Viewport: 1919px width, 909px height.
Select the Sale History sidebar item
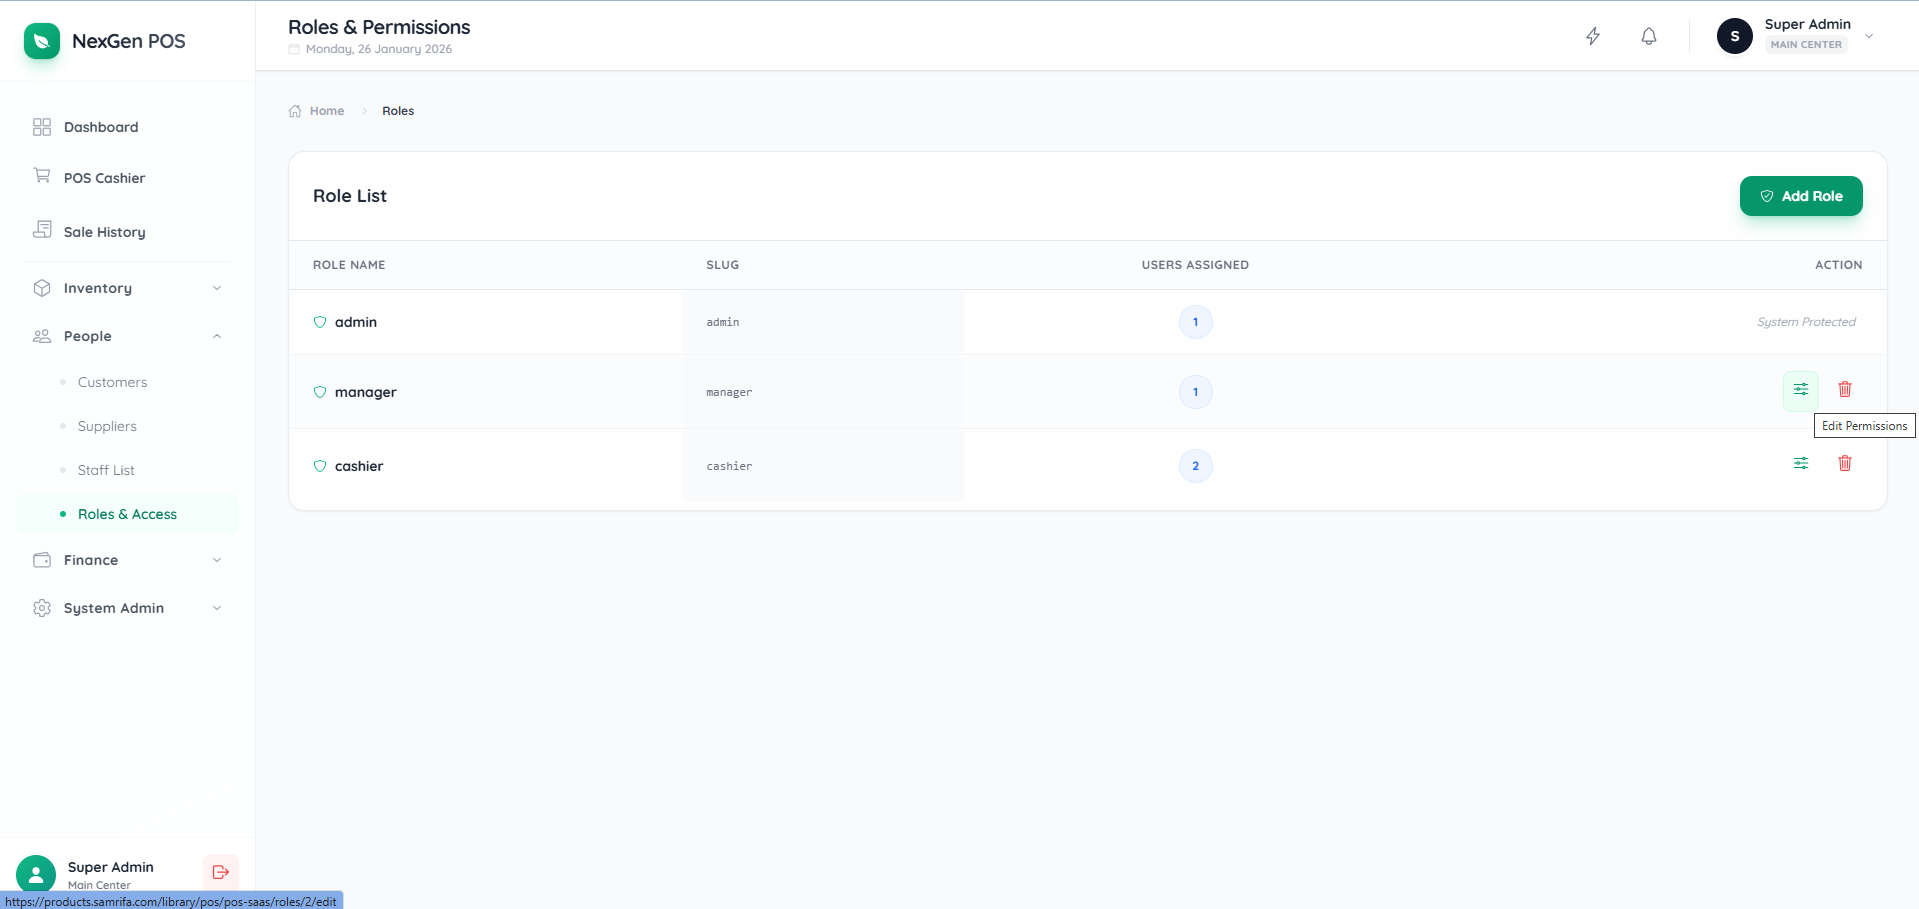pyautogui.click(x=102, y=231)
